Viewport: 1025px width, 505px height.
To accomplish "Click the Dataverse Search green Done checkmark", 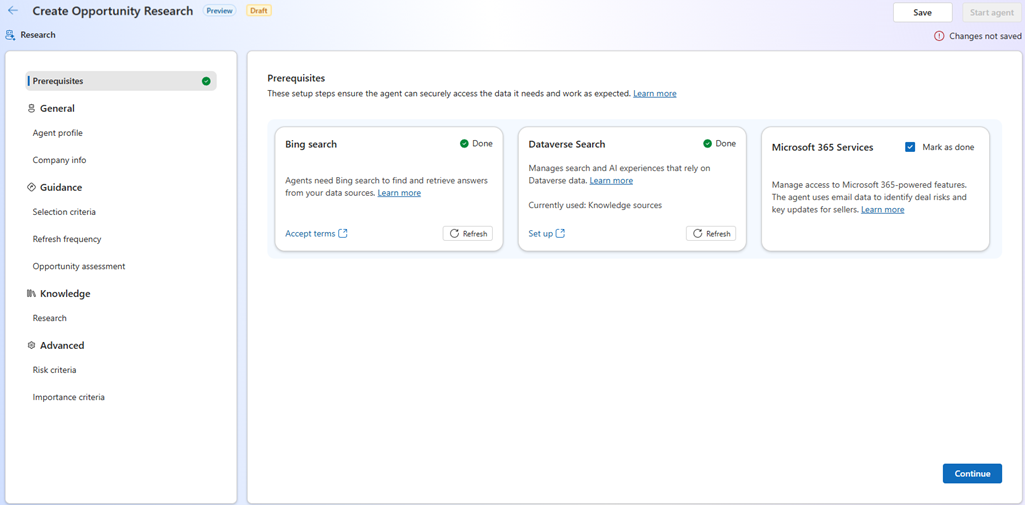I will tap(707, 144).
